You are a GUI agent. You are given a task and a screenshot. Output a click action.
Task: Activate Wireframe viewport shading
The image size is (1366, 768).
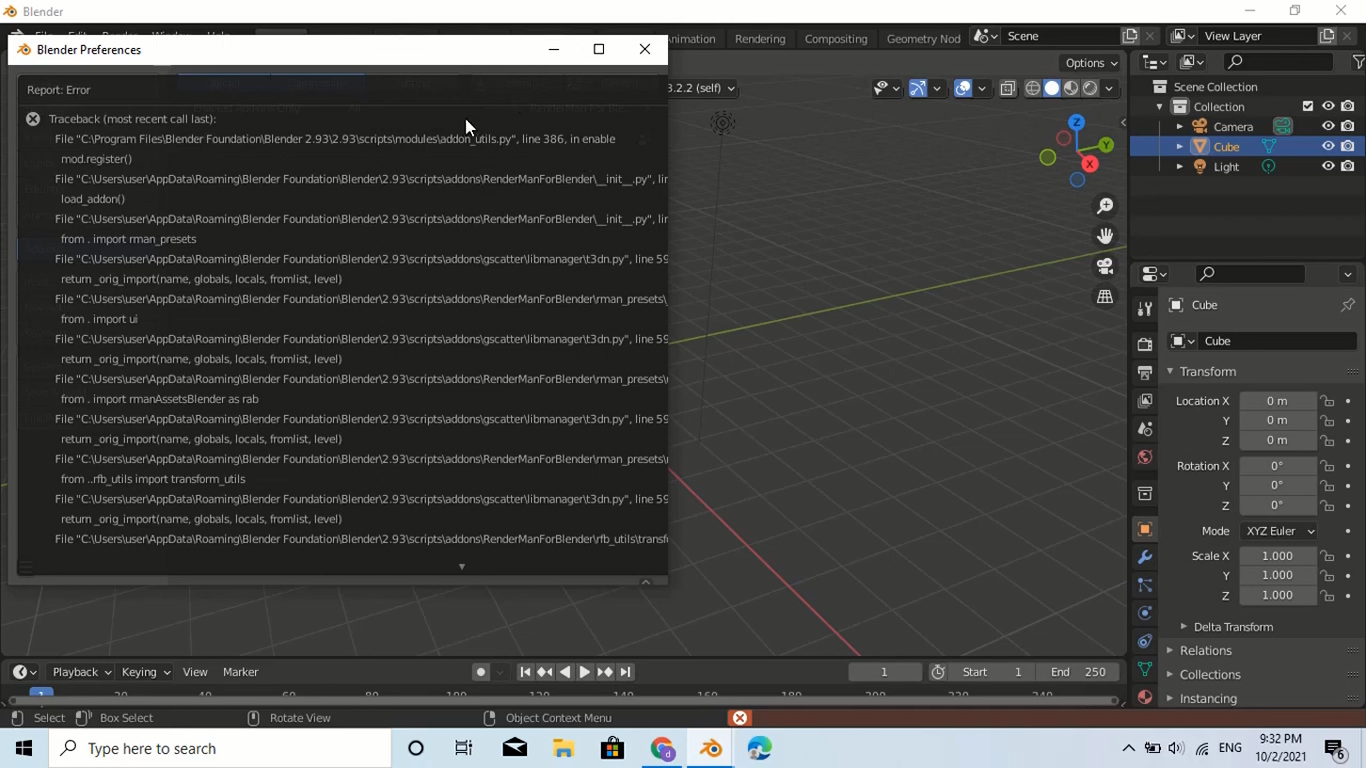[1032, 88]
